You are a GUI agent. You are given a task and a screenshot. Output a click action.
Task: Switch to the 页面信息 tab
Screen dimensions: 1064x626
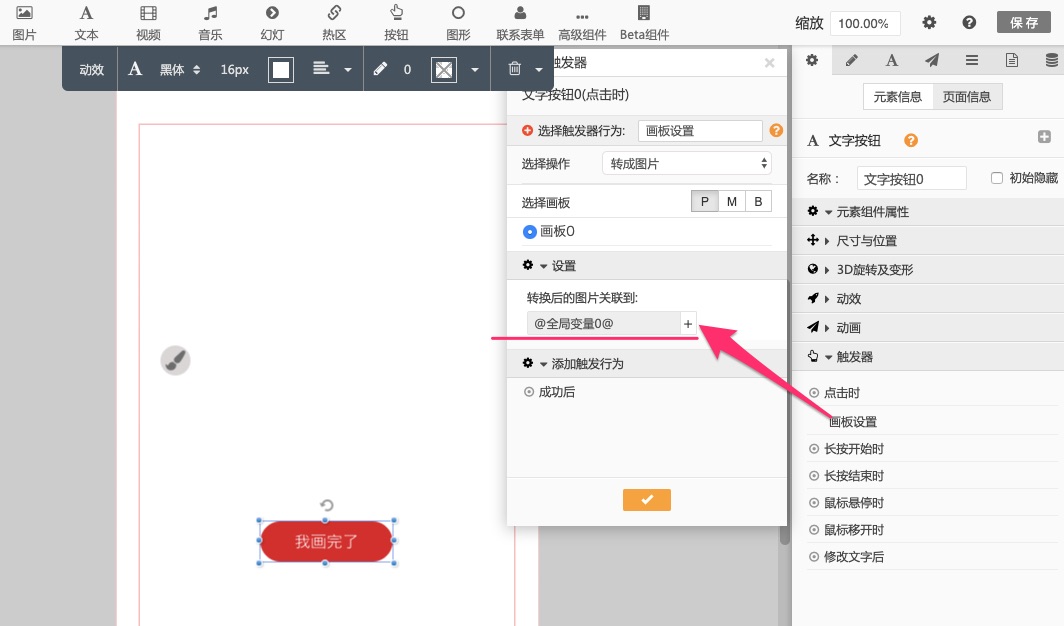[967, 97]
